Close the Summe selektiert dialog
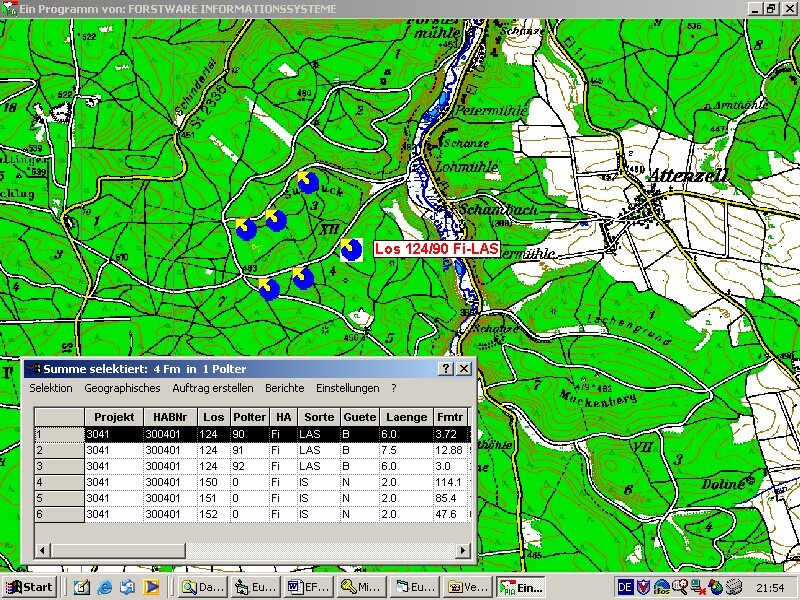Viewport: 800px width, 600px height. (464, 369)
